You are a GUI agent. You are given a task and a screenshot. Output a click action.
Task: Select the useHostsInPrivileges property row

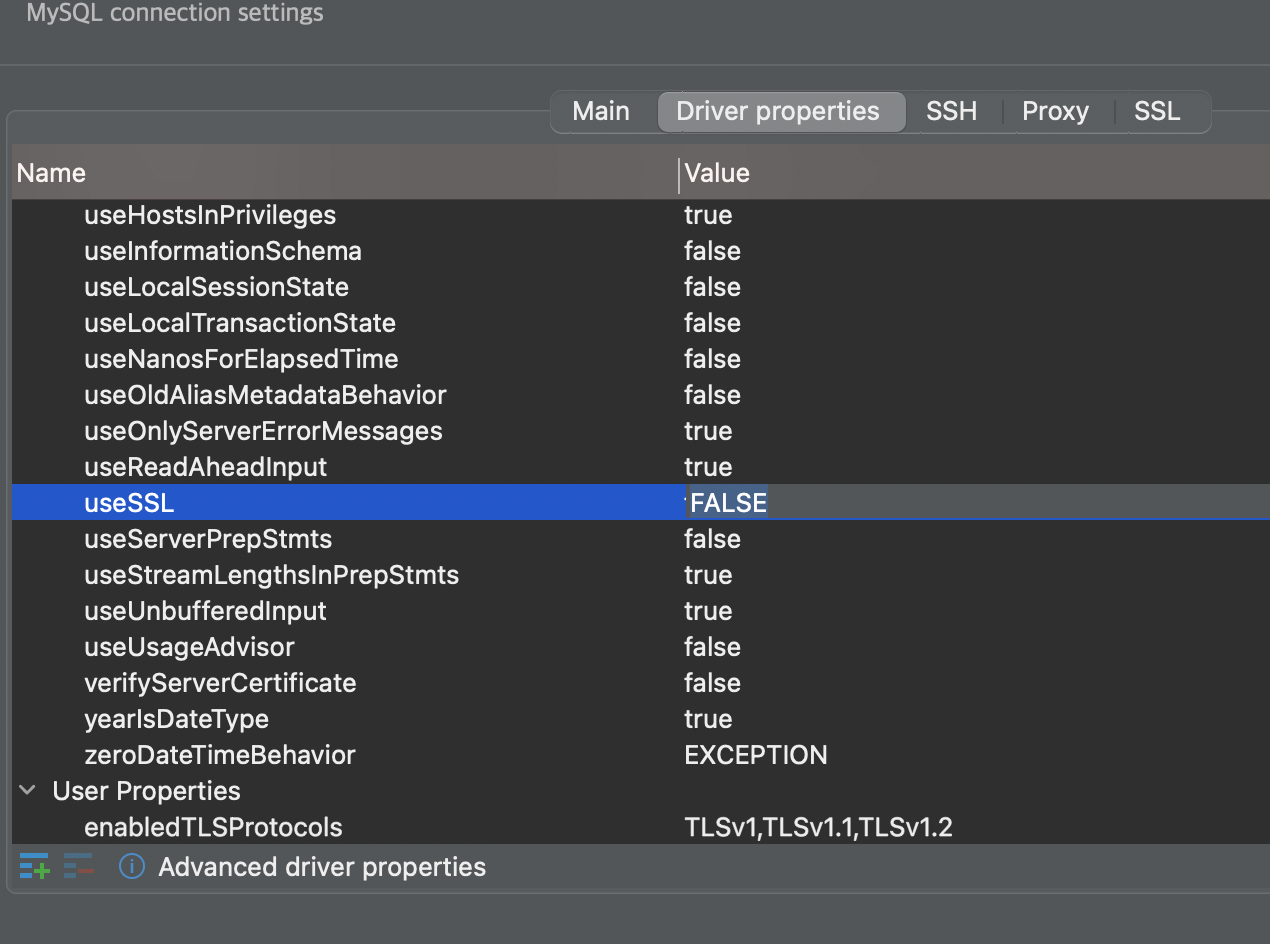pos(640,215)
